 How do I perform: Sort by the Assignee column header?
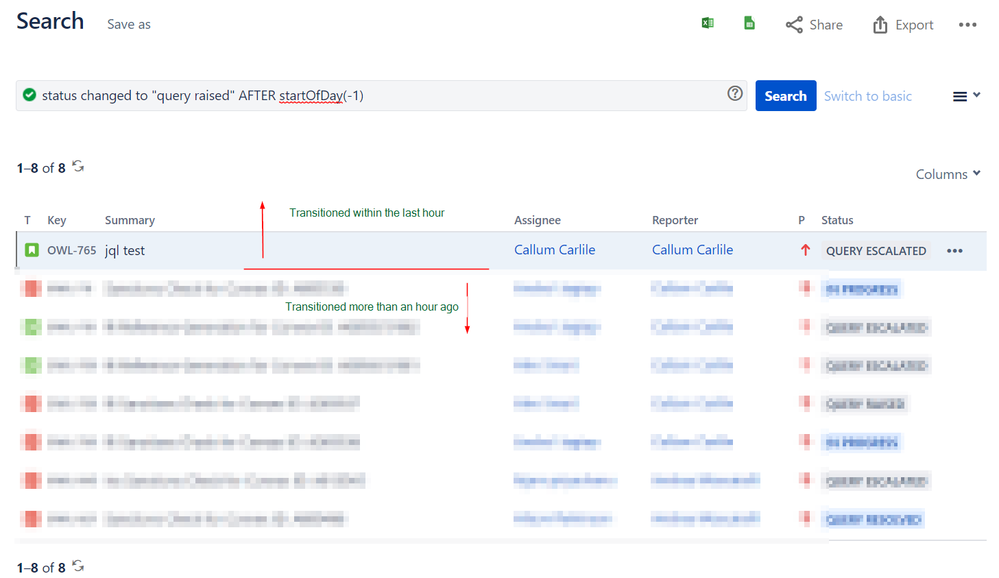coord(537,220)
